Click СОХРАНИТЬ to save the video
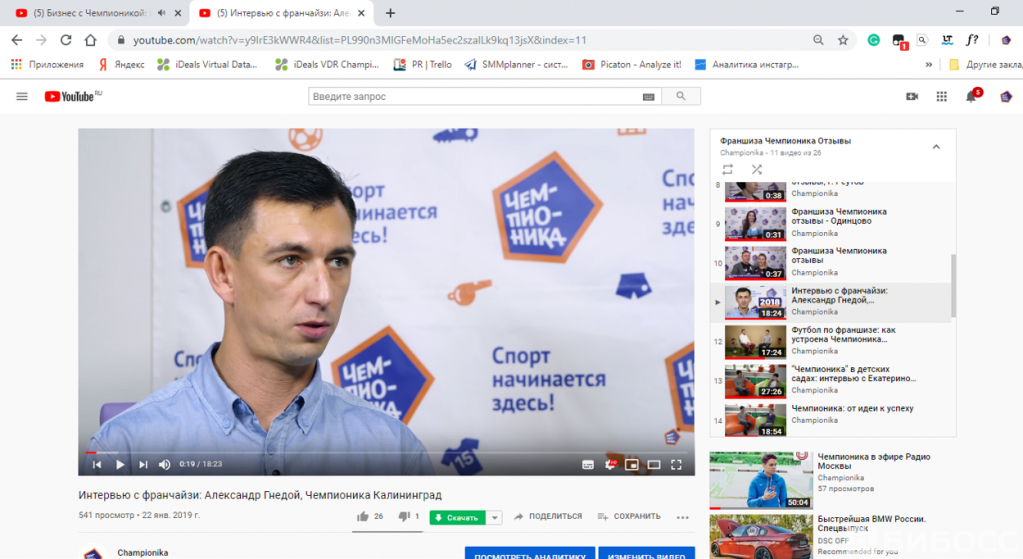Image resolution: width=1023 pixels, height=559 pixels. pos(629,517)
